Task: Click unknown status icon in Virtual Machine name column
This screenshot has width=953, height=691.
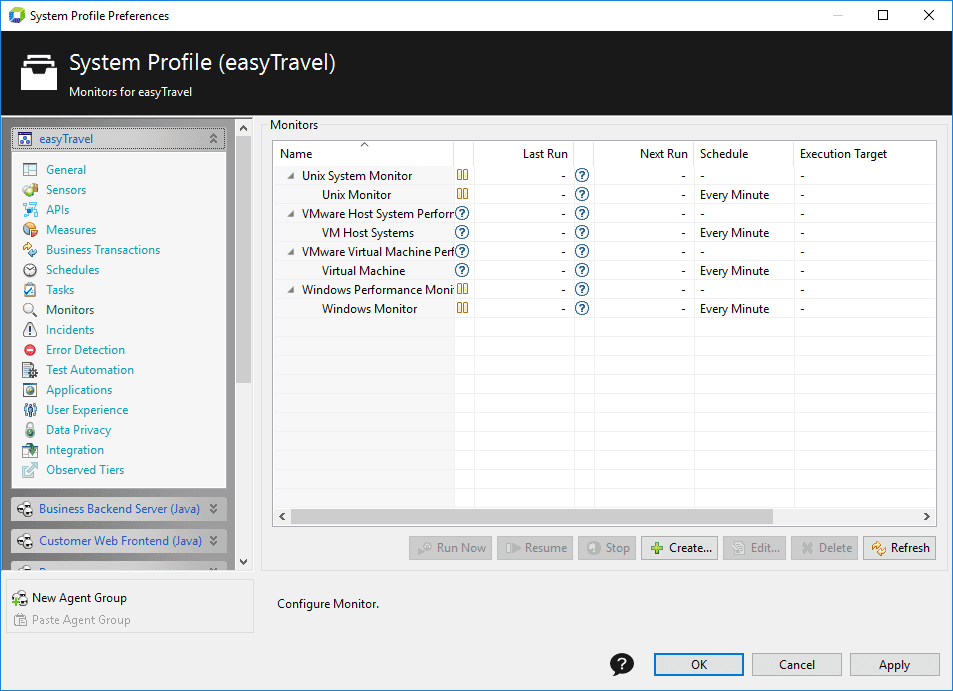Action: [x=462, y=270]
